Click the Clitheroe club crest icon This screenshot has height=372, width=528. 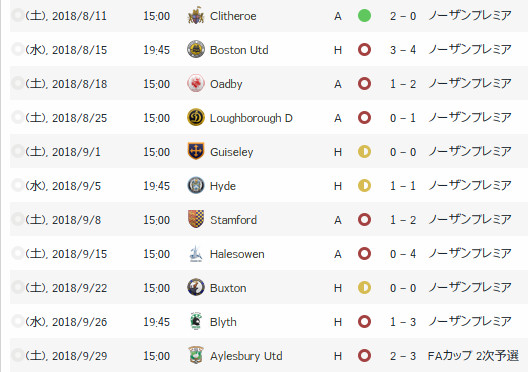(x=196, y=15)
